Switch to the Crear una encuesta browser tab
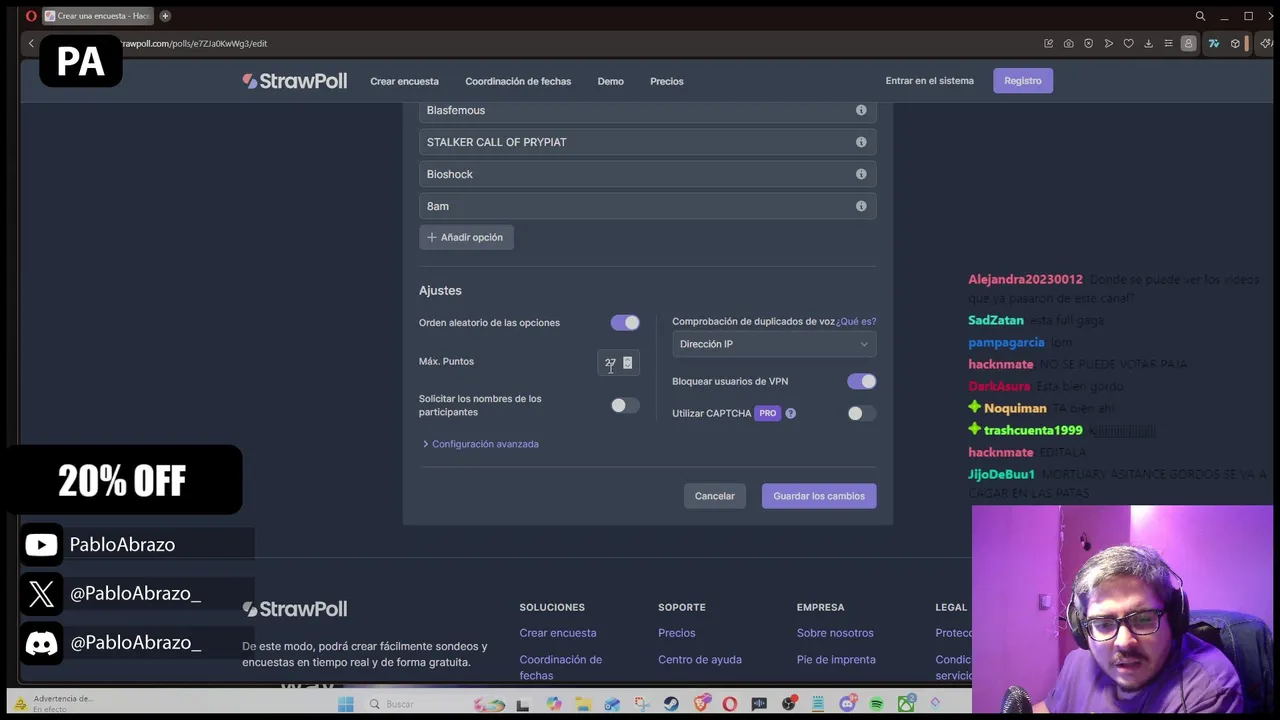This screenshot has height=720, width=1280. [97, 16]
